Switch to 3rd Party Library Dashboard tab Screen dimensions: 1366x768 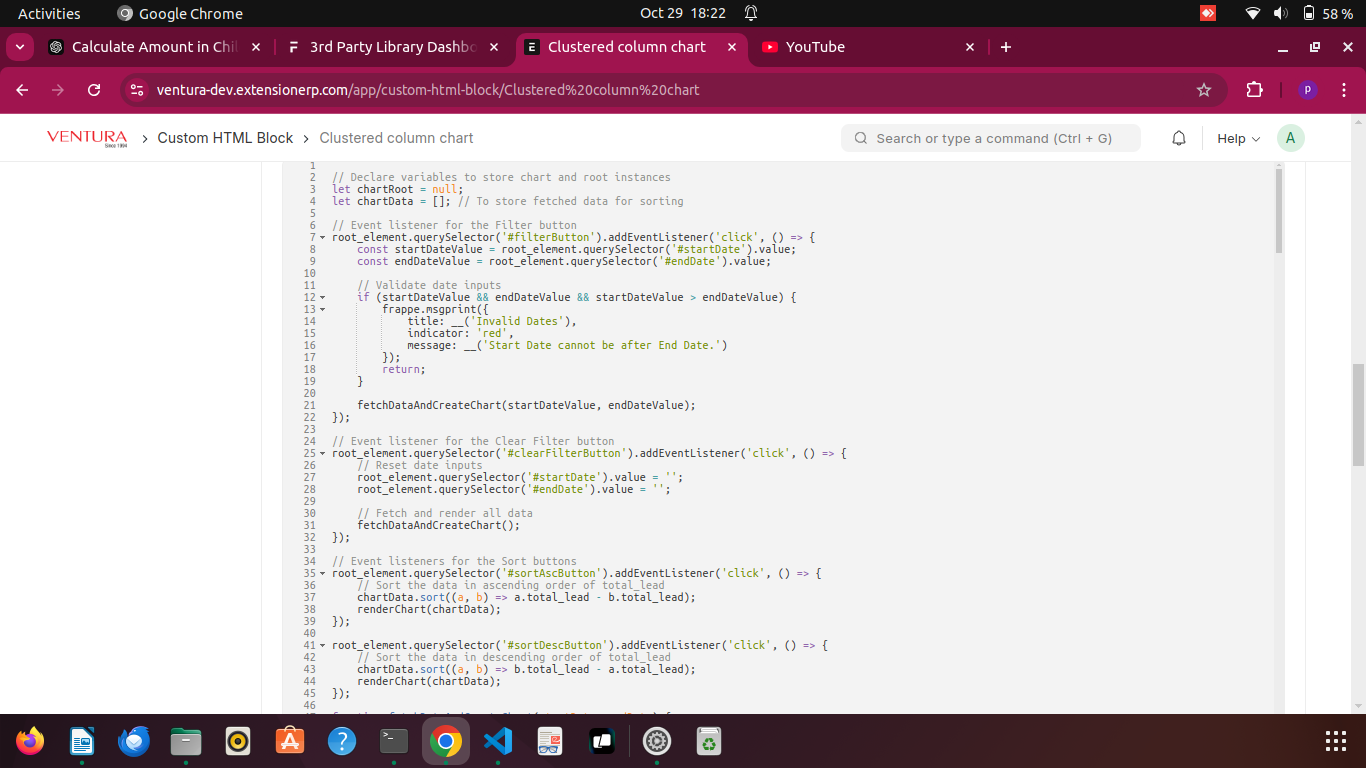click(x=393, y=47)
